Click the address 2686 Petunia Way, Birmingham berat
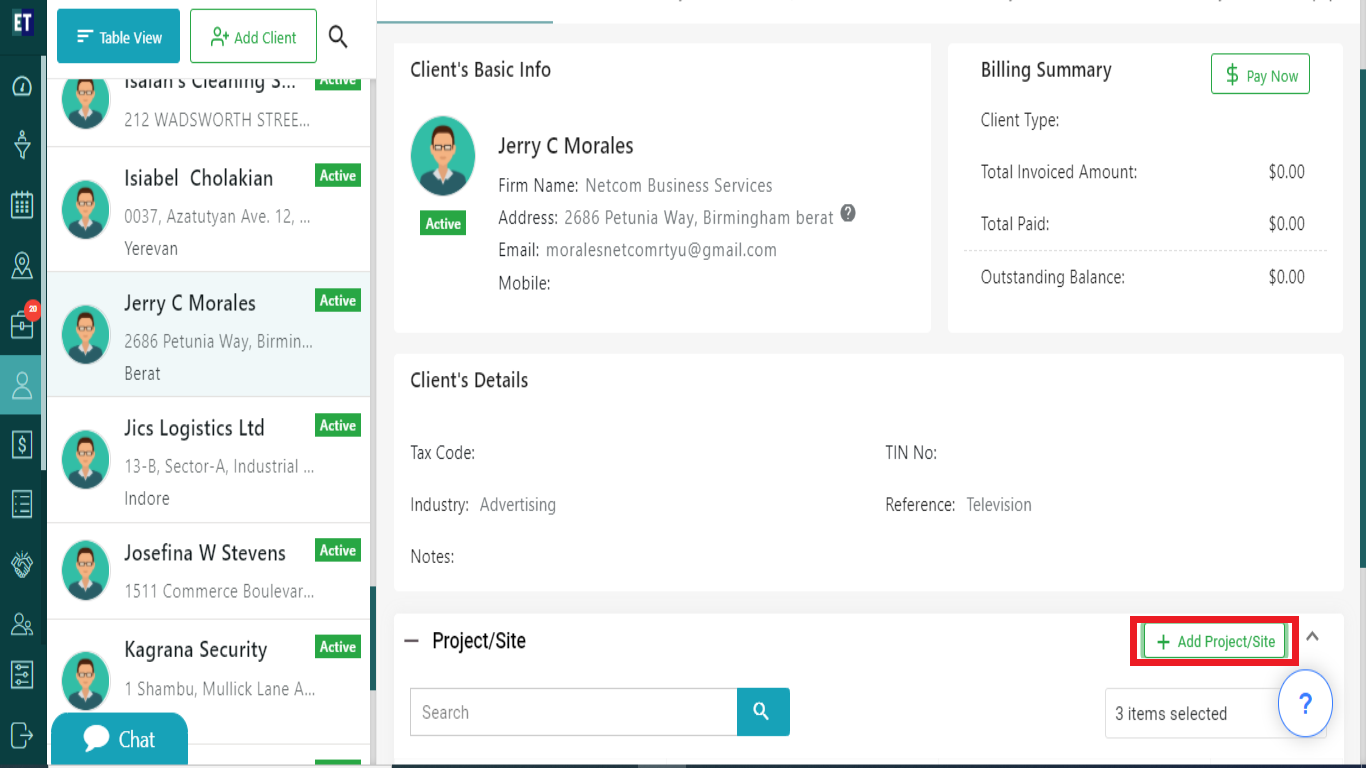 (699, 217)
